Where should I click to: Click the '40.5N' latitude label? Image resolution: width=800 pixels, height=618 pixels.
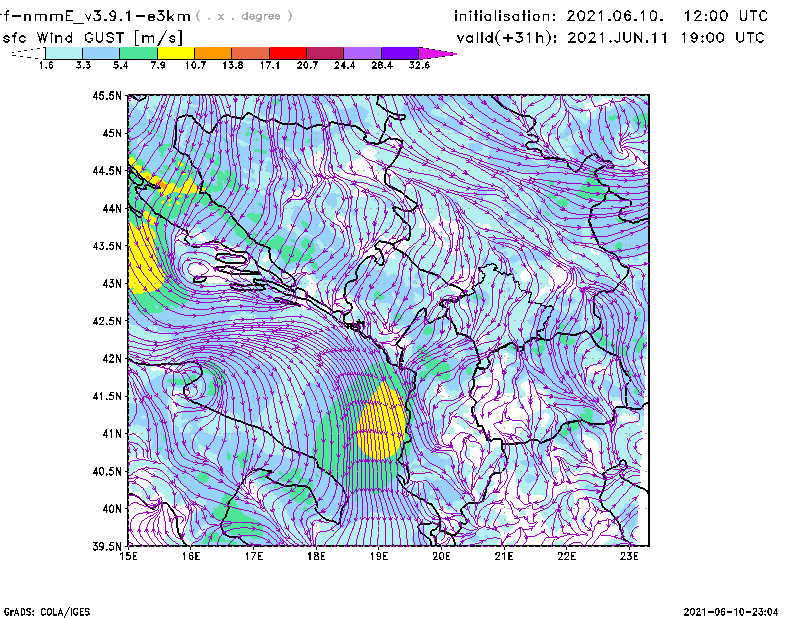point(107,471)
